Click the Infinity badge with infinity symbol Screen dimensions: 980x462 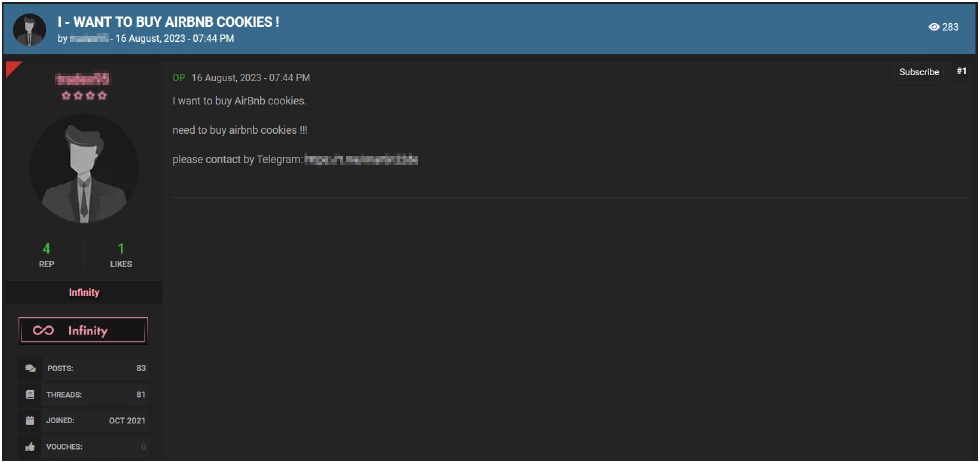pyautogui.click(x=84, y=330)
